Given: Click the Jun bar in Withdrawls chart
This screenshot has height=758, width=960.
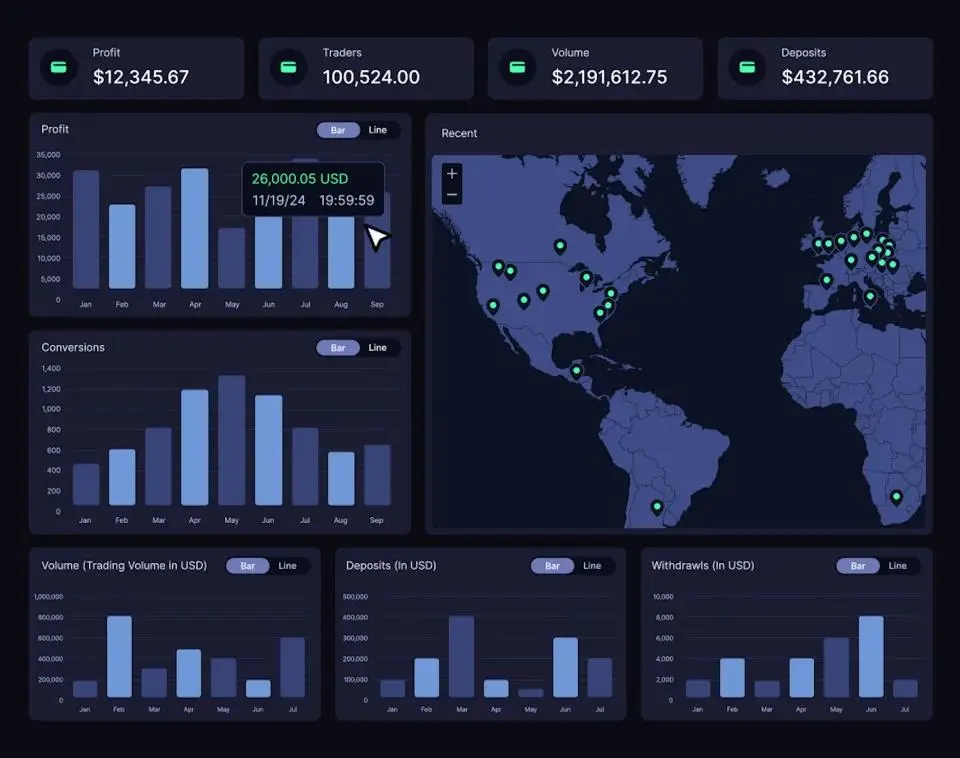Looking at the screenshot, I should coord(871,656).
